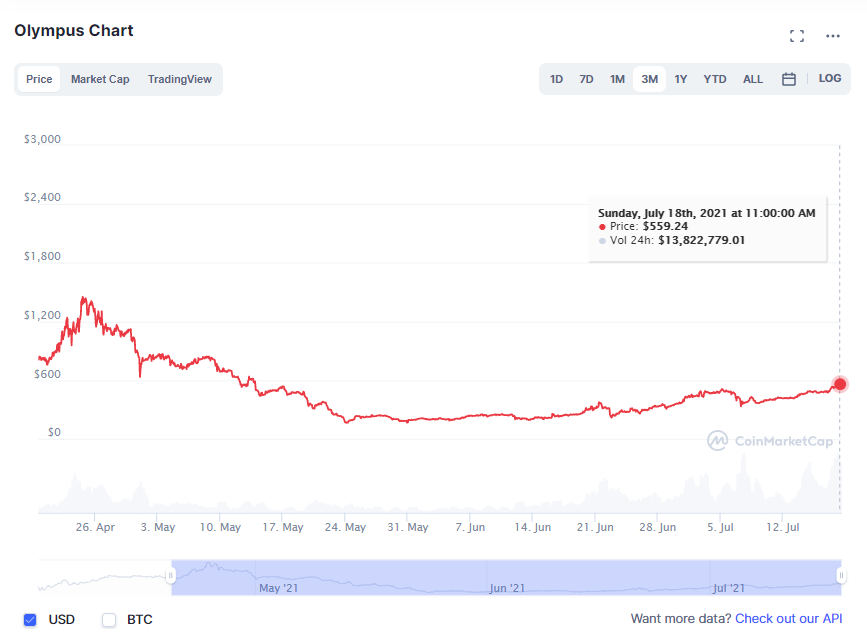Show ALL price history

(x=753, y=79)
